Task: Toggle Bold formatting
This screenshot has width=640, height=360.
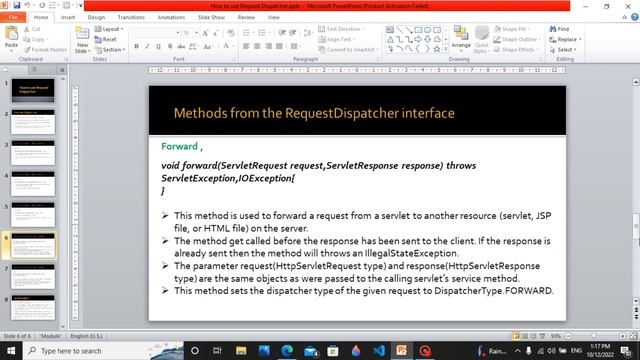Action: (x=136, y=47)
